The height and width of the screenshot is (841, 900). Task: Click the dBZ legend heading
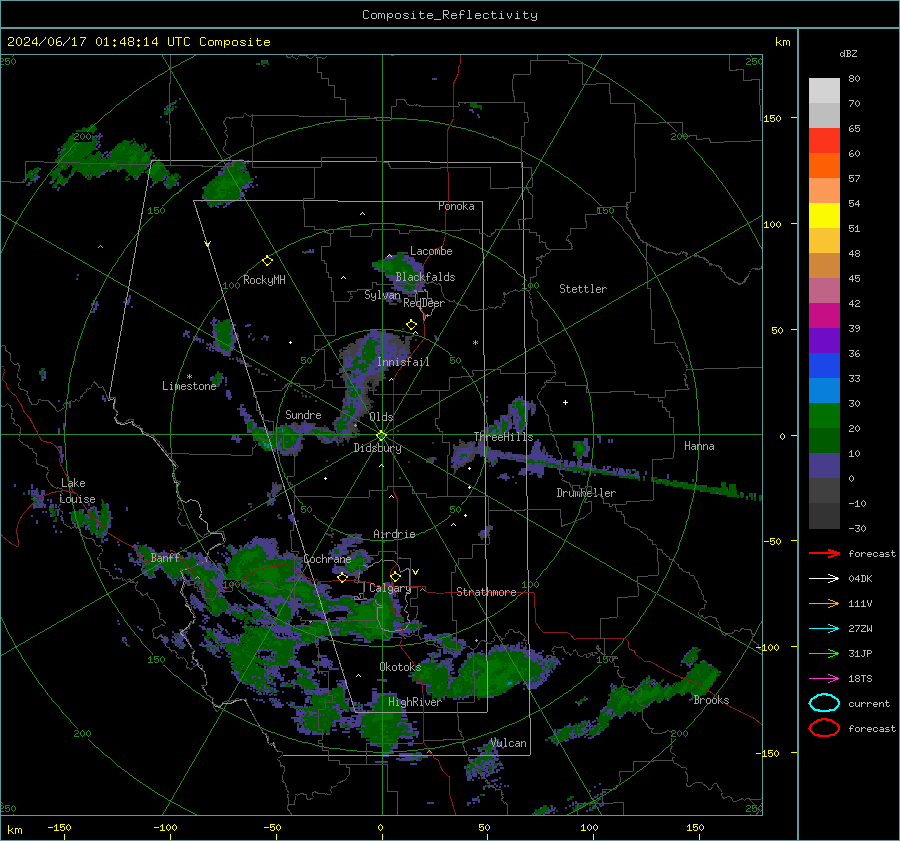pyautogui.click(x=848, y=54)
